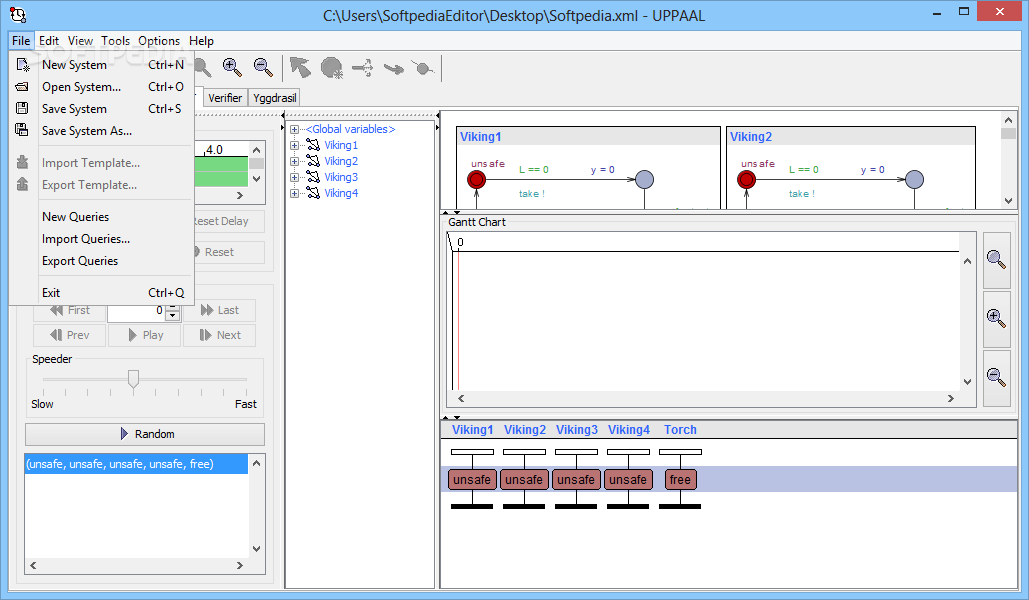Switch to the Verifier tab

coord(225,98)
